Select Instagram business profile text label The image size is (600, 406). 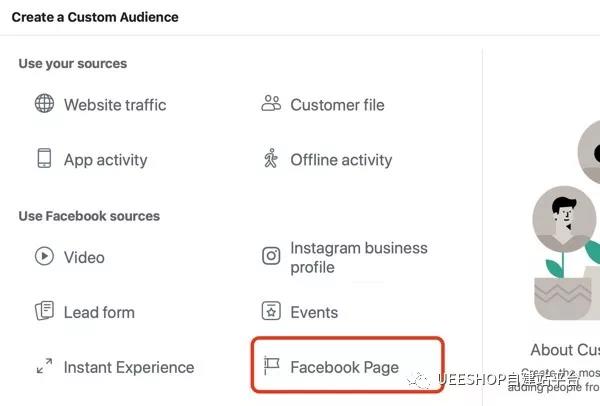(358, 257)
